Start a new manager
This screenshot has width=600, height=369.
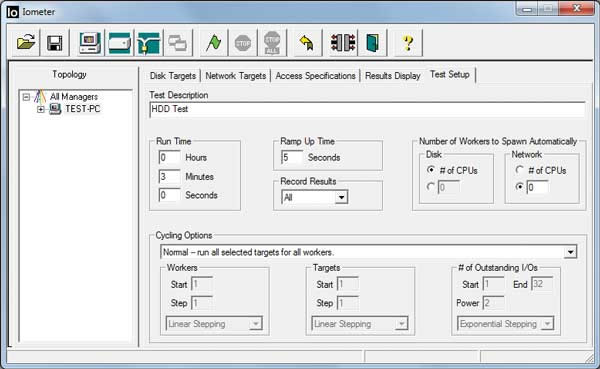[90, 42]
